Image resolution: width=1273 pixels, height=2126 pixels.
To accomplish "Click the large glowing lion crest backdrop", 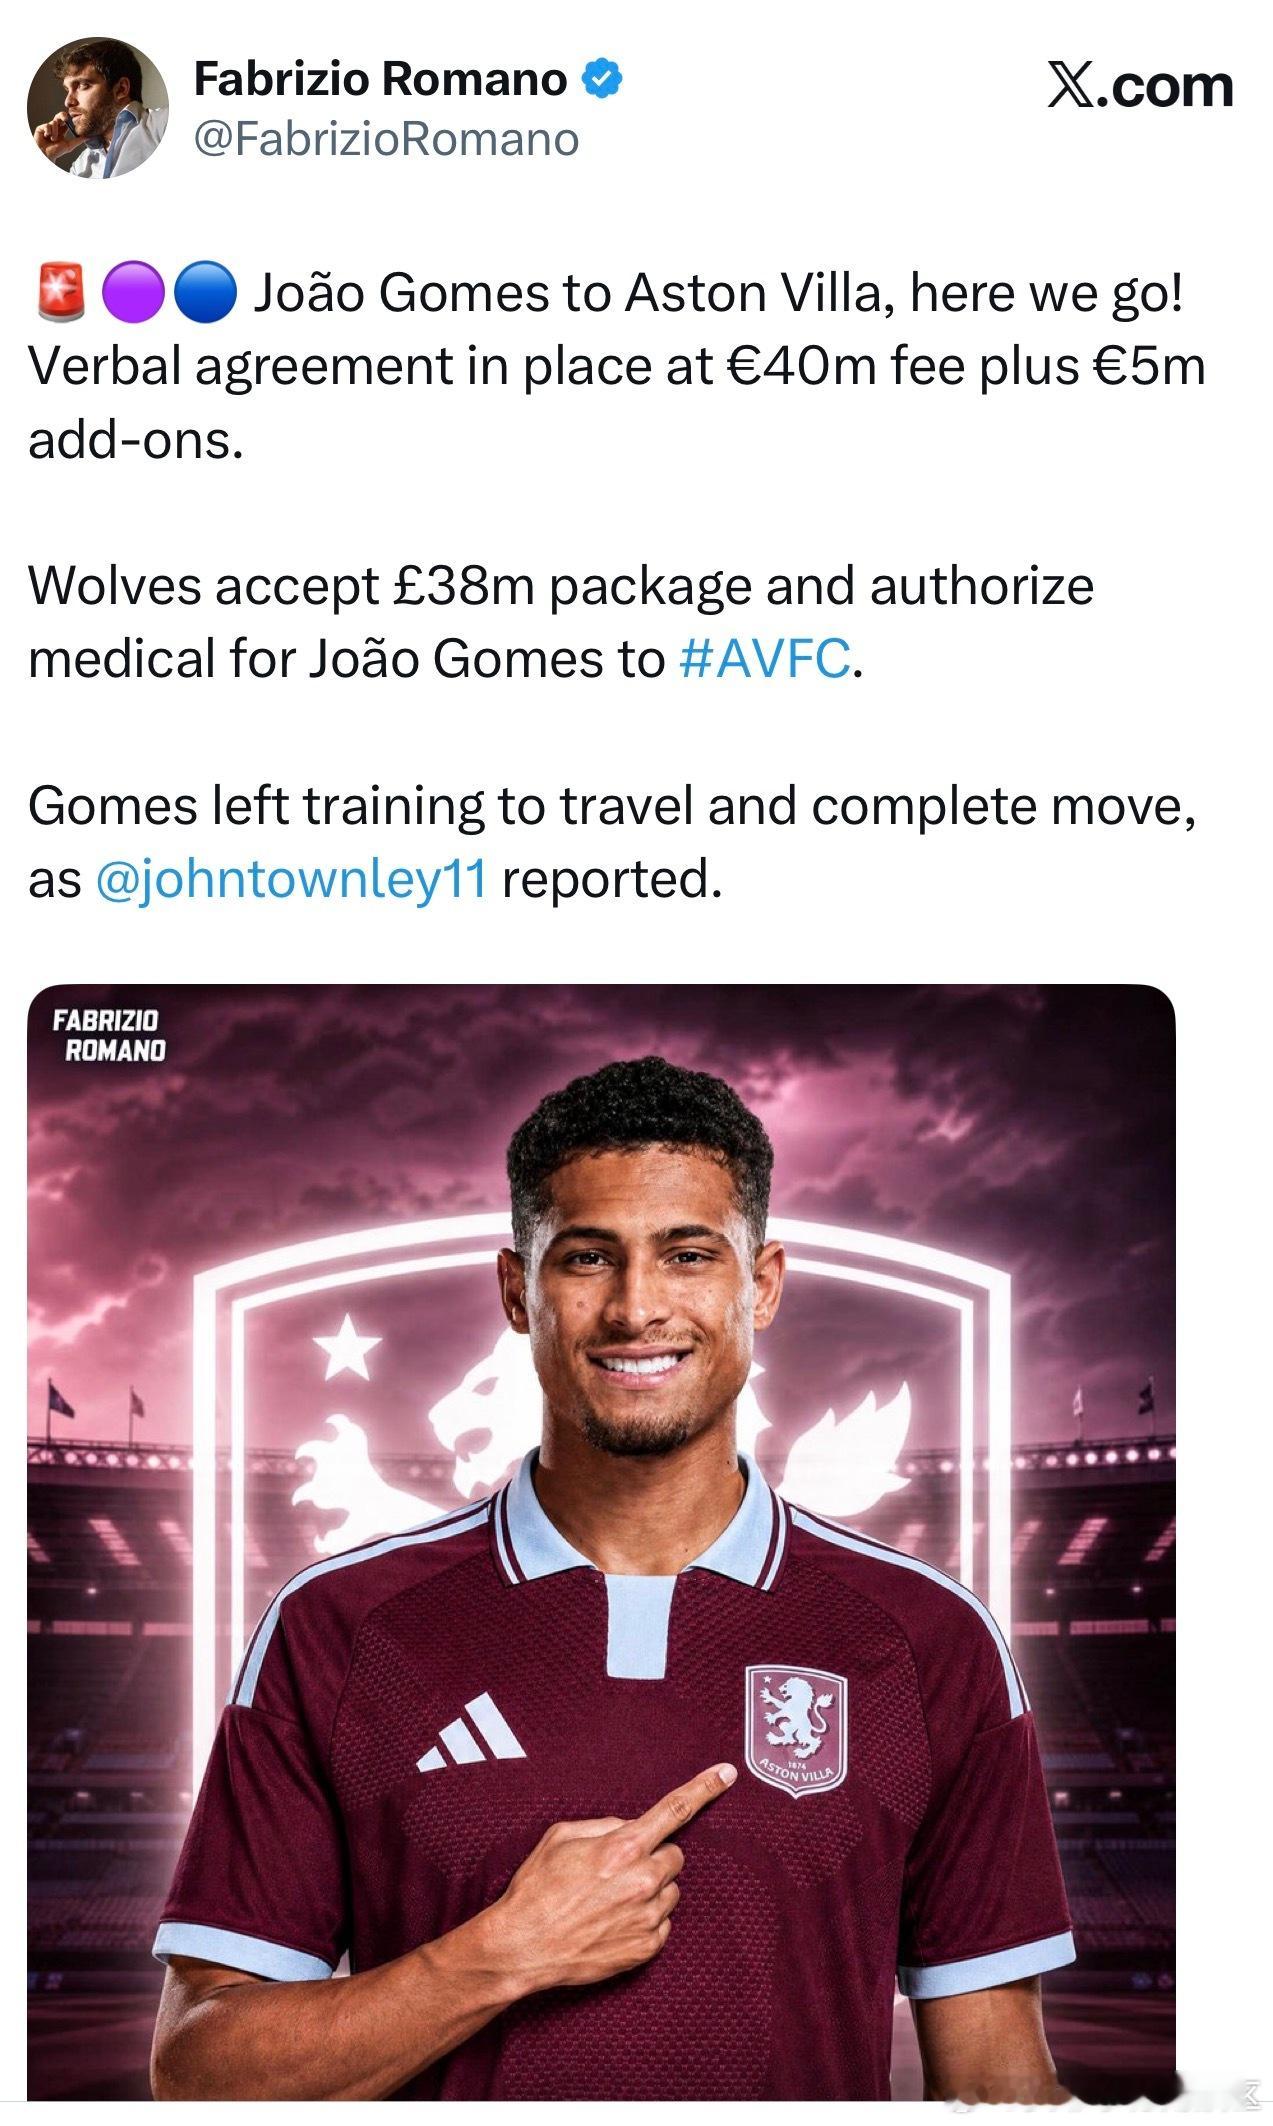I will [x=601, y=1400].
